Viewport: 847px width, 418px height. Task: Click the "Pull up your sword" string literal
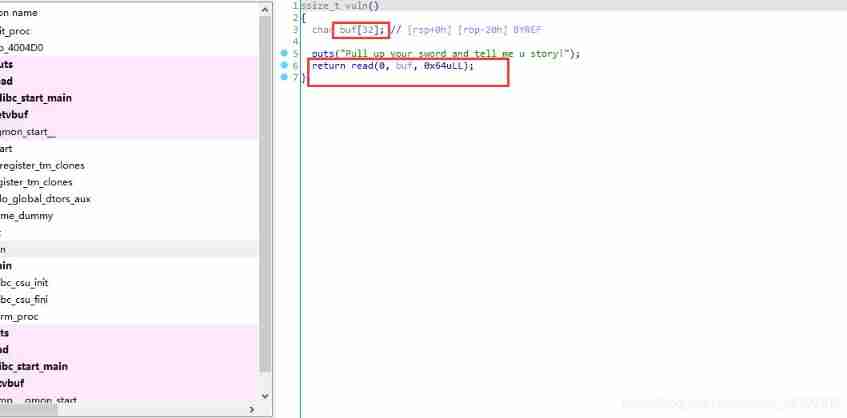(x=456, y=53)
